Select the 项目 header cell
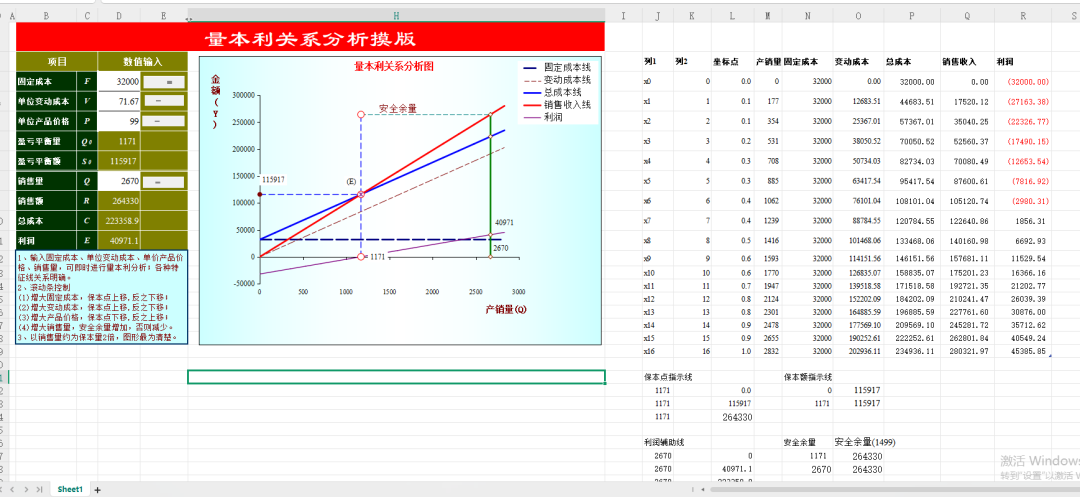This screenshot has height=497, width=1080. click(57, 61)
